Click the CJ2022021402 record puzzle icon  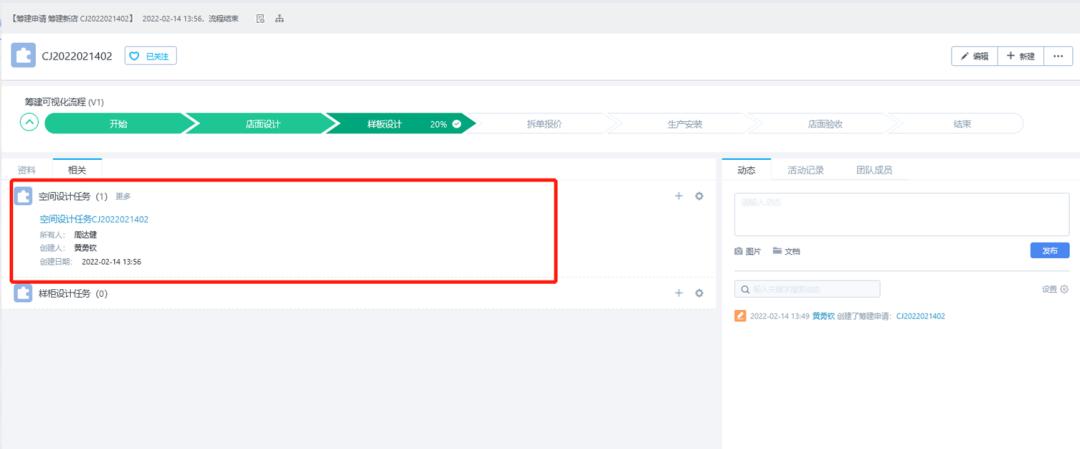pyautogui.click(x=23, y=56)
